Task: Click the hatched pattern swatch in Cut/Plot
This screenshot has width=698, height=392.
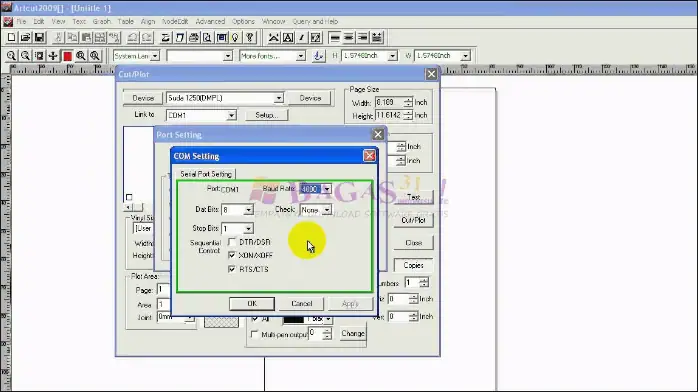Action: pyautogui.click(x=221, y=322)
